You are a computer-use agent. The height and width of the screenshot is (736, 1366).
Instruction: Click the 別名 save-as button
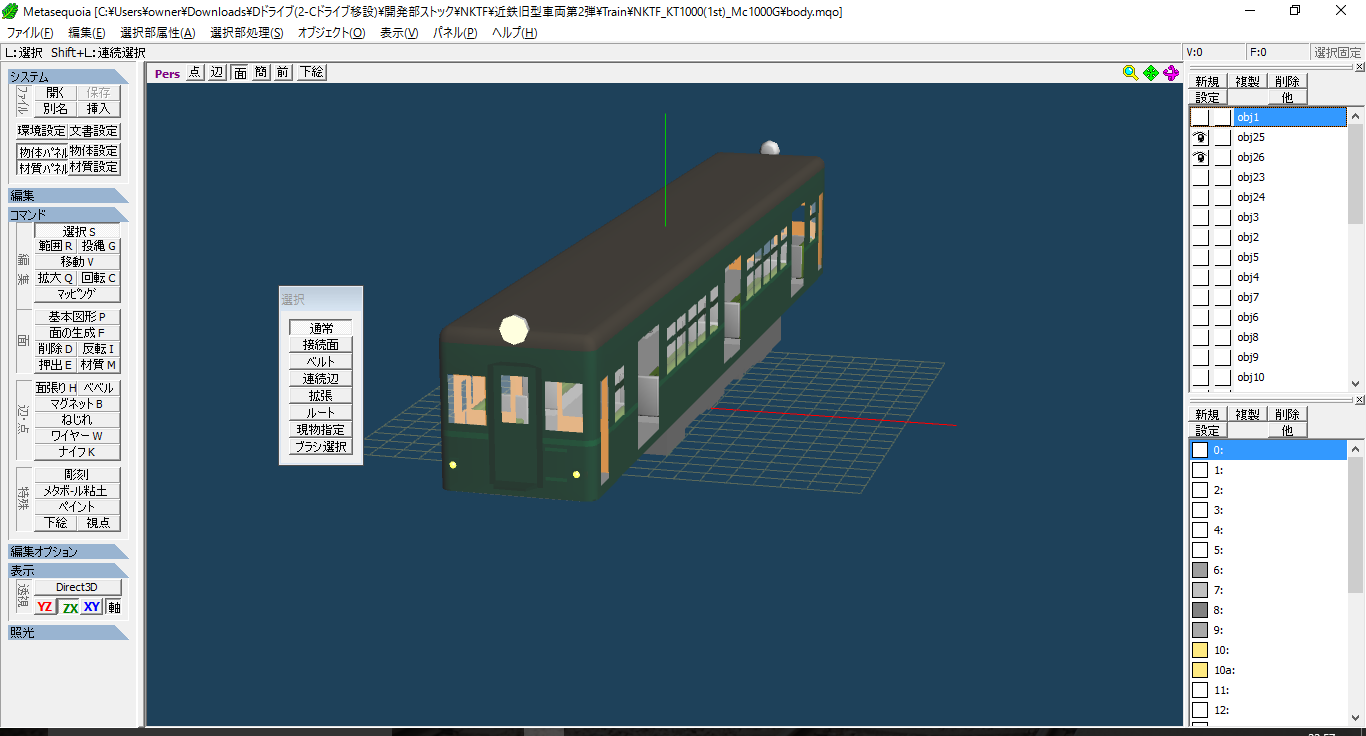[55, 108]
